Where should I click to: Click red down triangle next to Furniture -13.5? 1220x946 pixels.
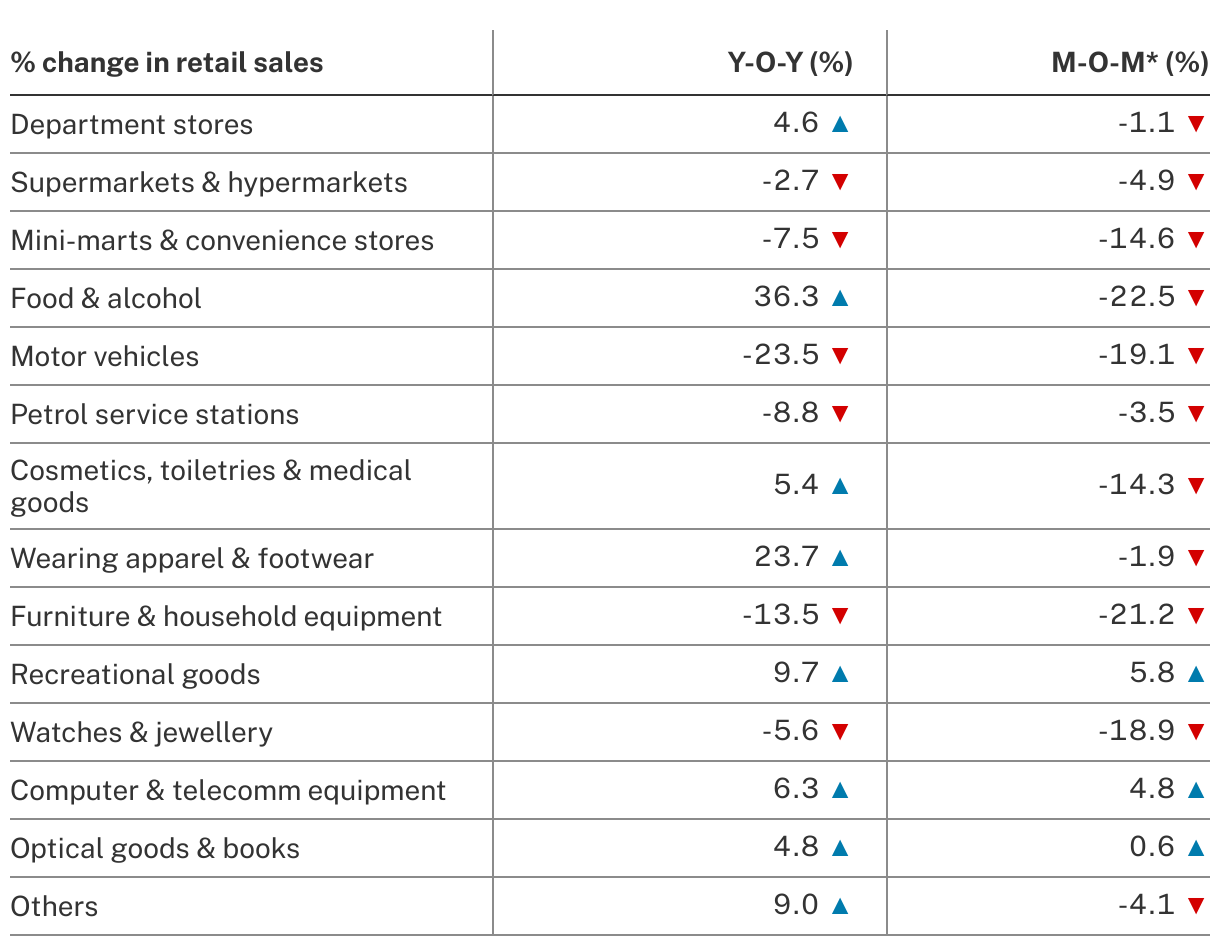point(840,616)
